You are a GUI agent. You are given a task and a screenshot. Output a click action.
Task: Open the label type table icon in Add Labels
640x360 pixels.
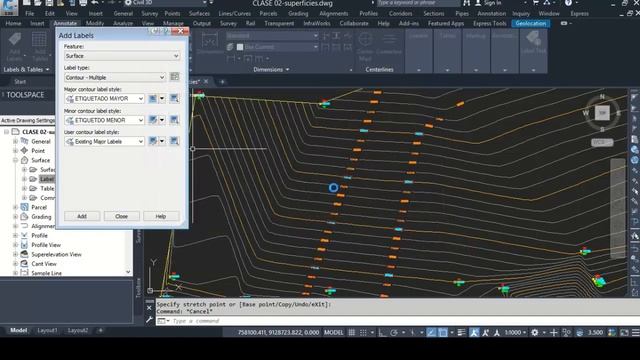[x=174, y=77]
